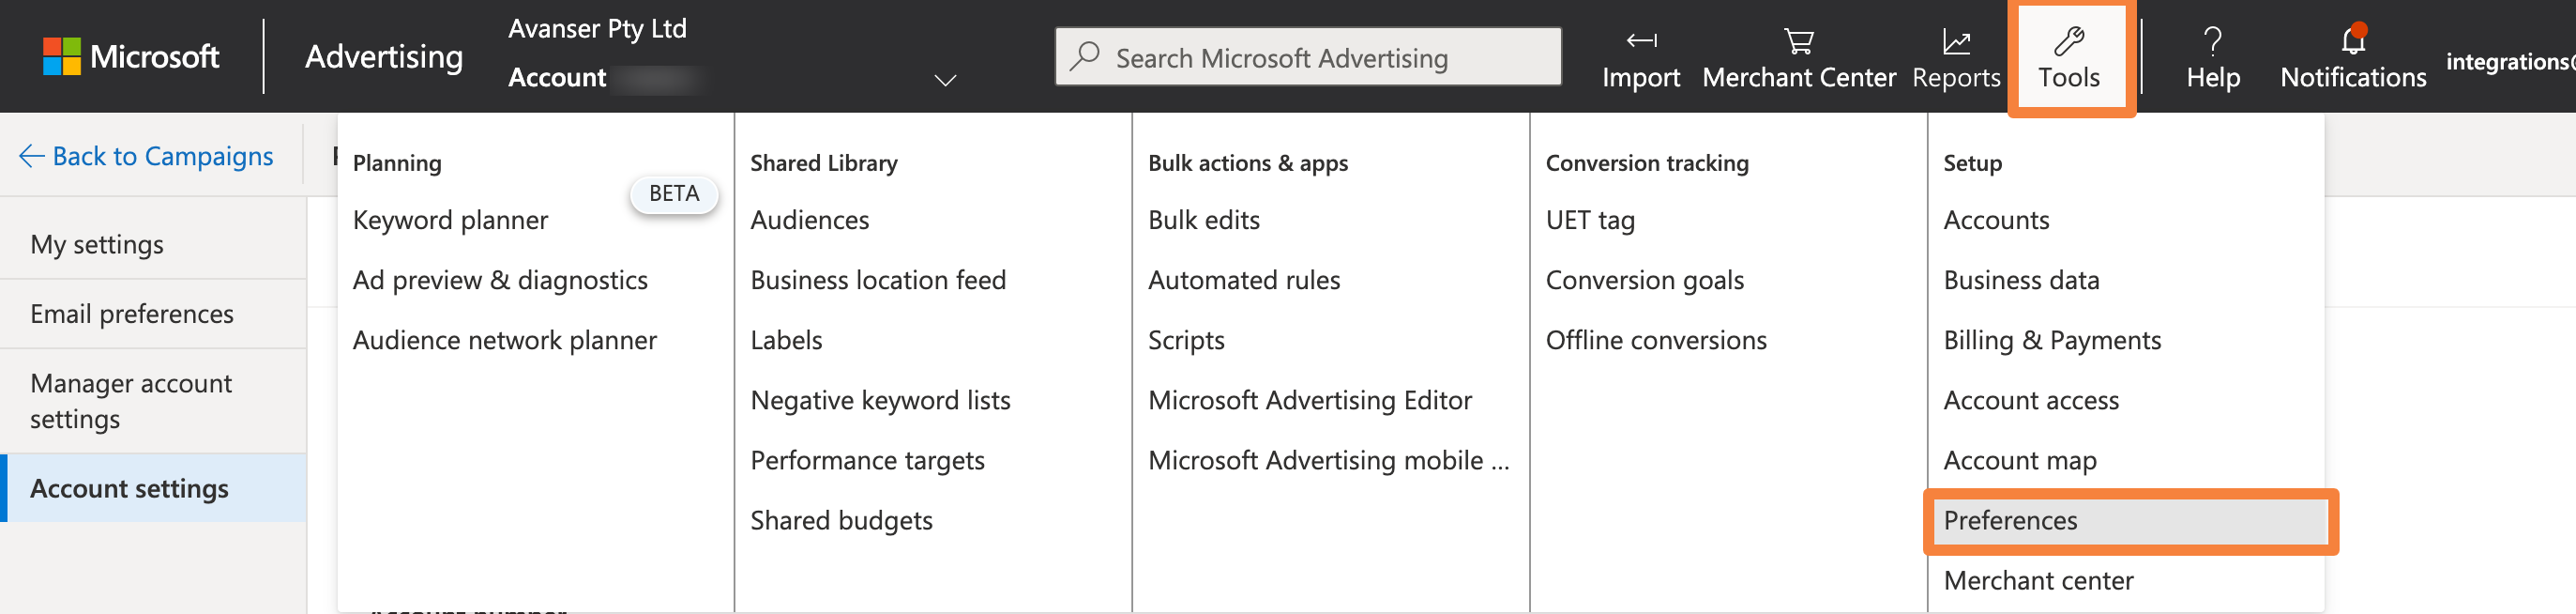
Task: Open Keyword planner from Planning
Action: click(x=450, y=220)
